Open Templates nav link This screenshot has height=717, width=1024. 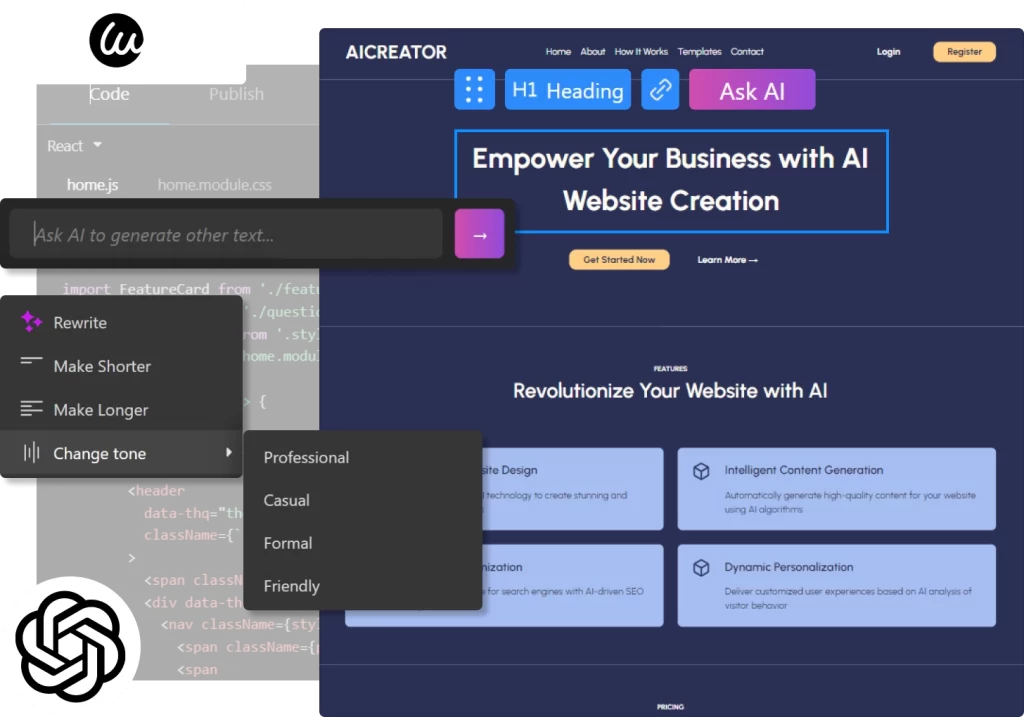click(699, 52)
